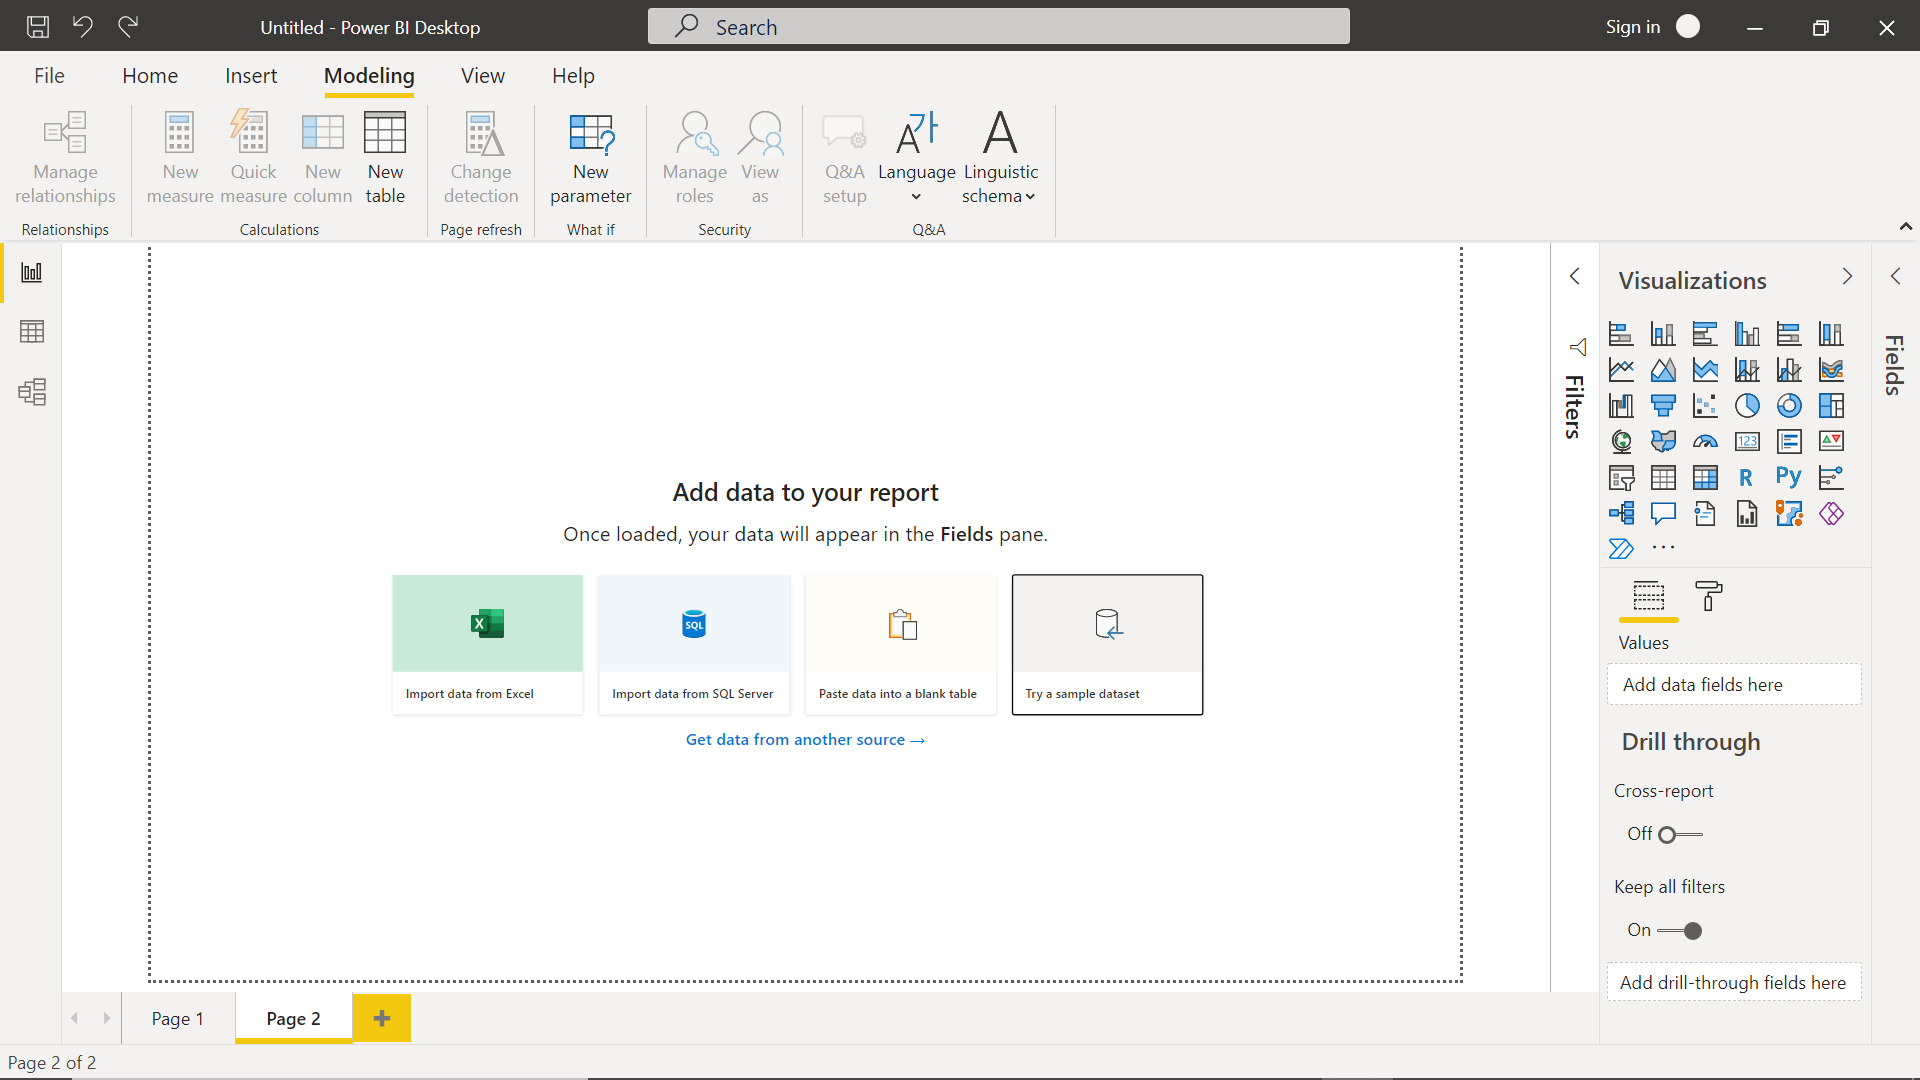This screenshot has width=1920, height=1080.
Task: Click Add data fields here input
Action: click(x=1735, y=683)
